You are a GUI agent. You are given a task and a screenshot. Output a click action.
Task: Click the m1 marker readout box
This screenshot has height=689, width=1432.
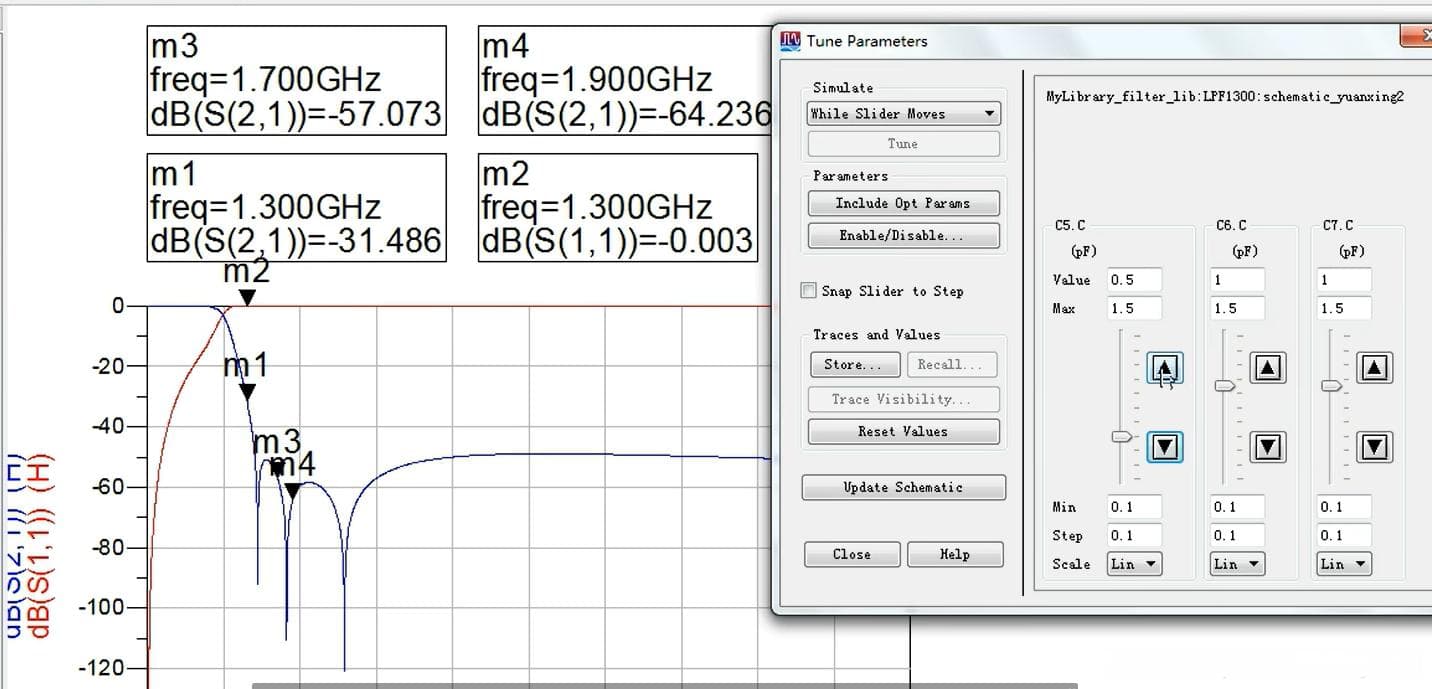[x=296, y=208]
